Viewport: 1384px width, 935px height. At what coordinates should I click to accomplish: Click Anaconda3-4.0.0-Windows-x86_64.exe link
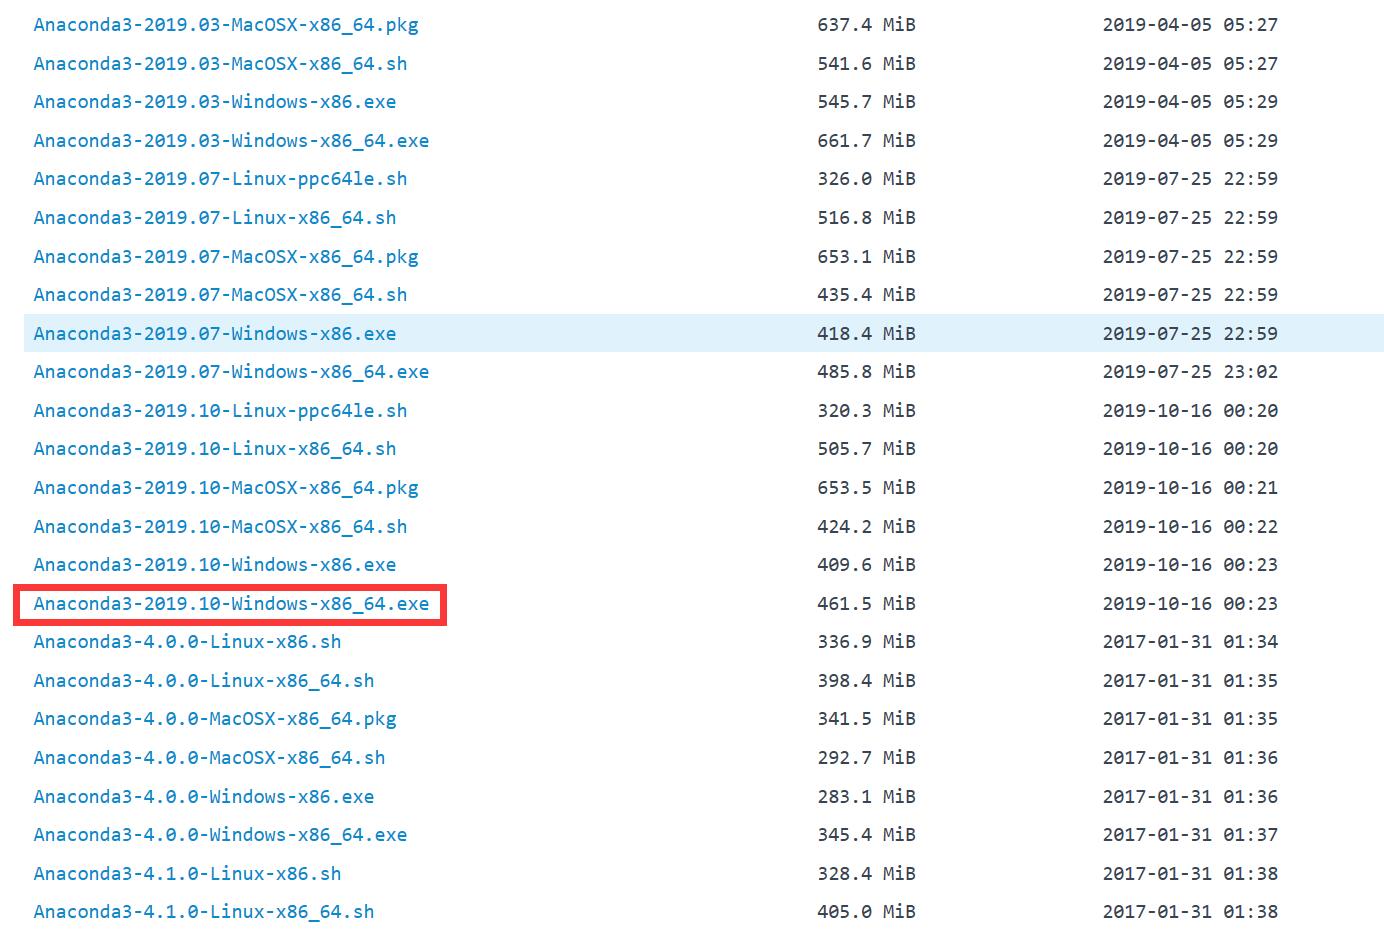click(220, 834)
